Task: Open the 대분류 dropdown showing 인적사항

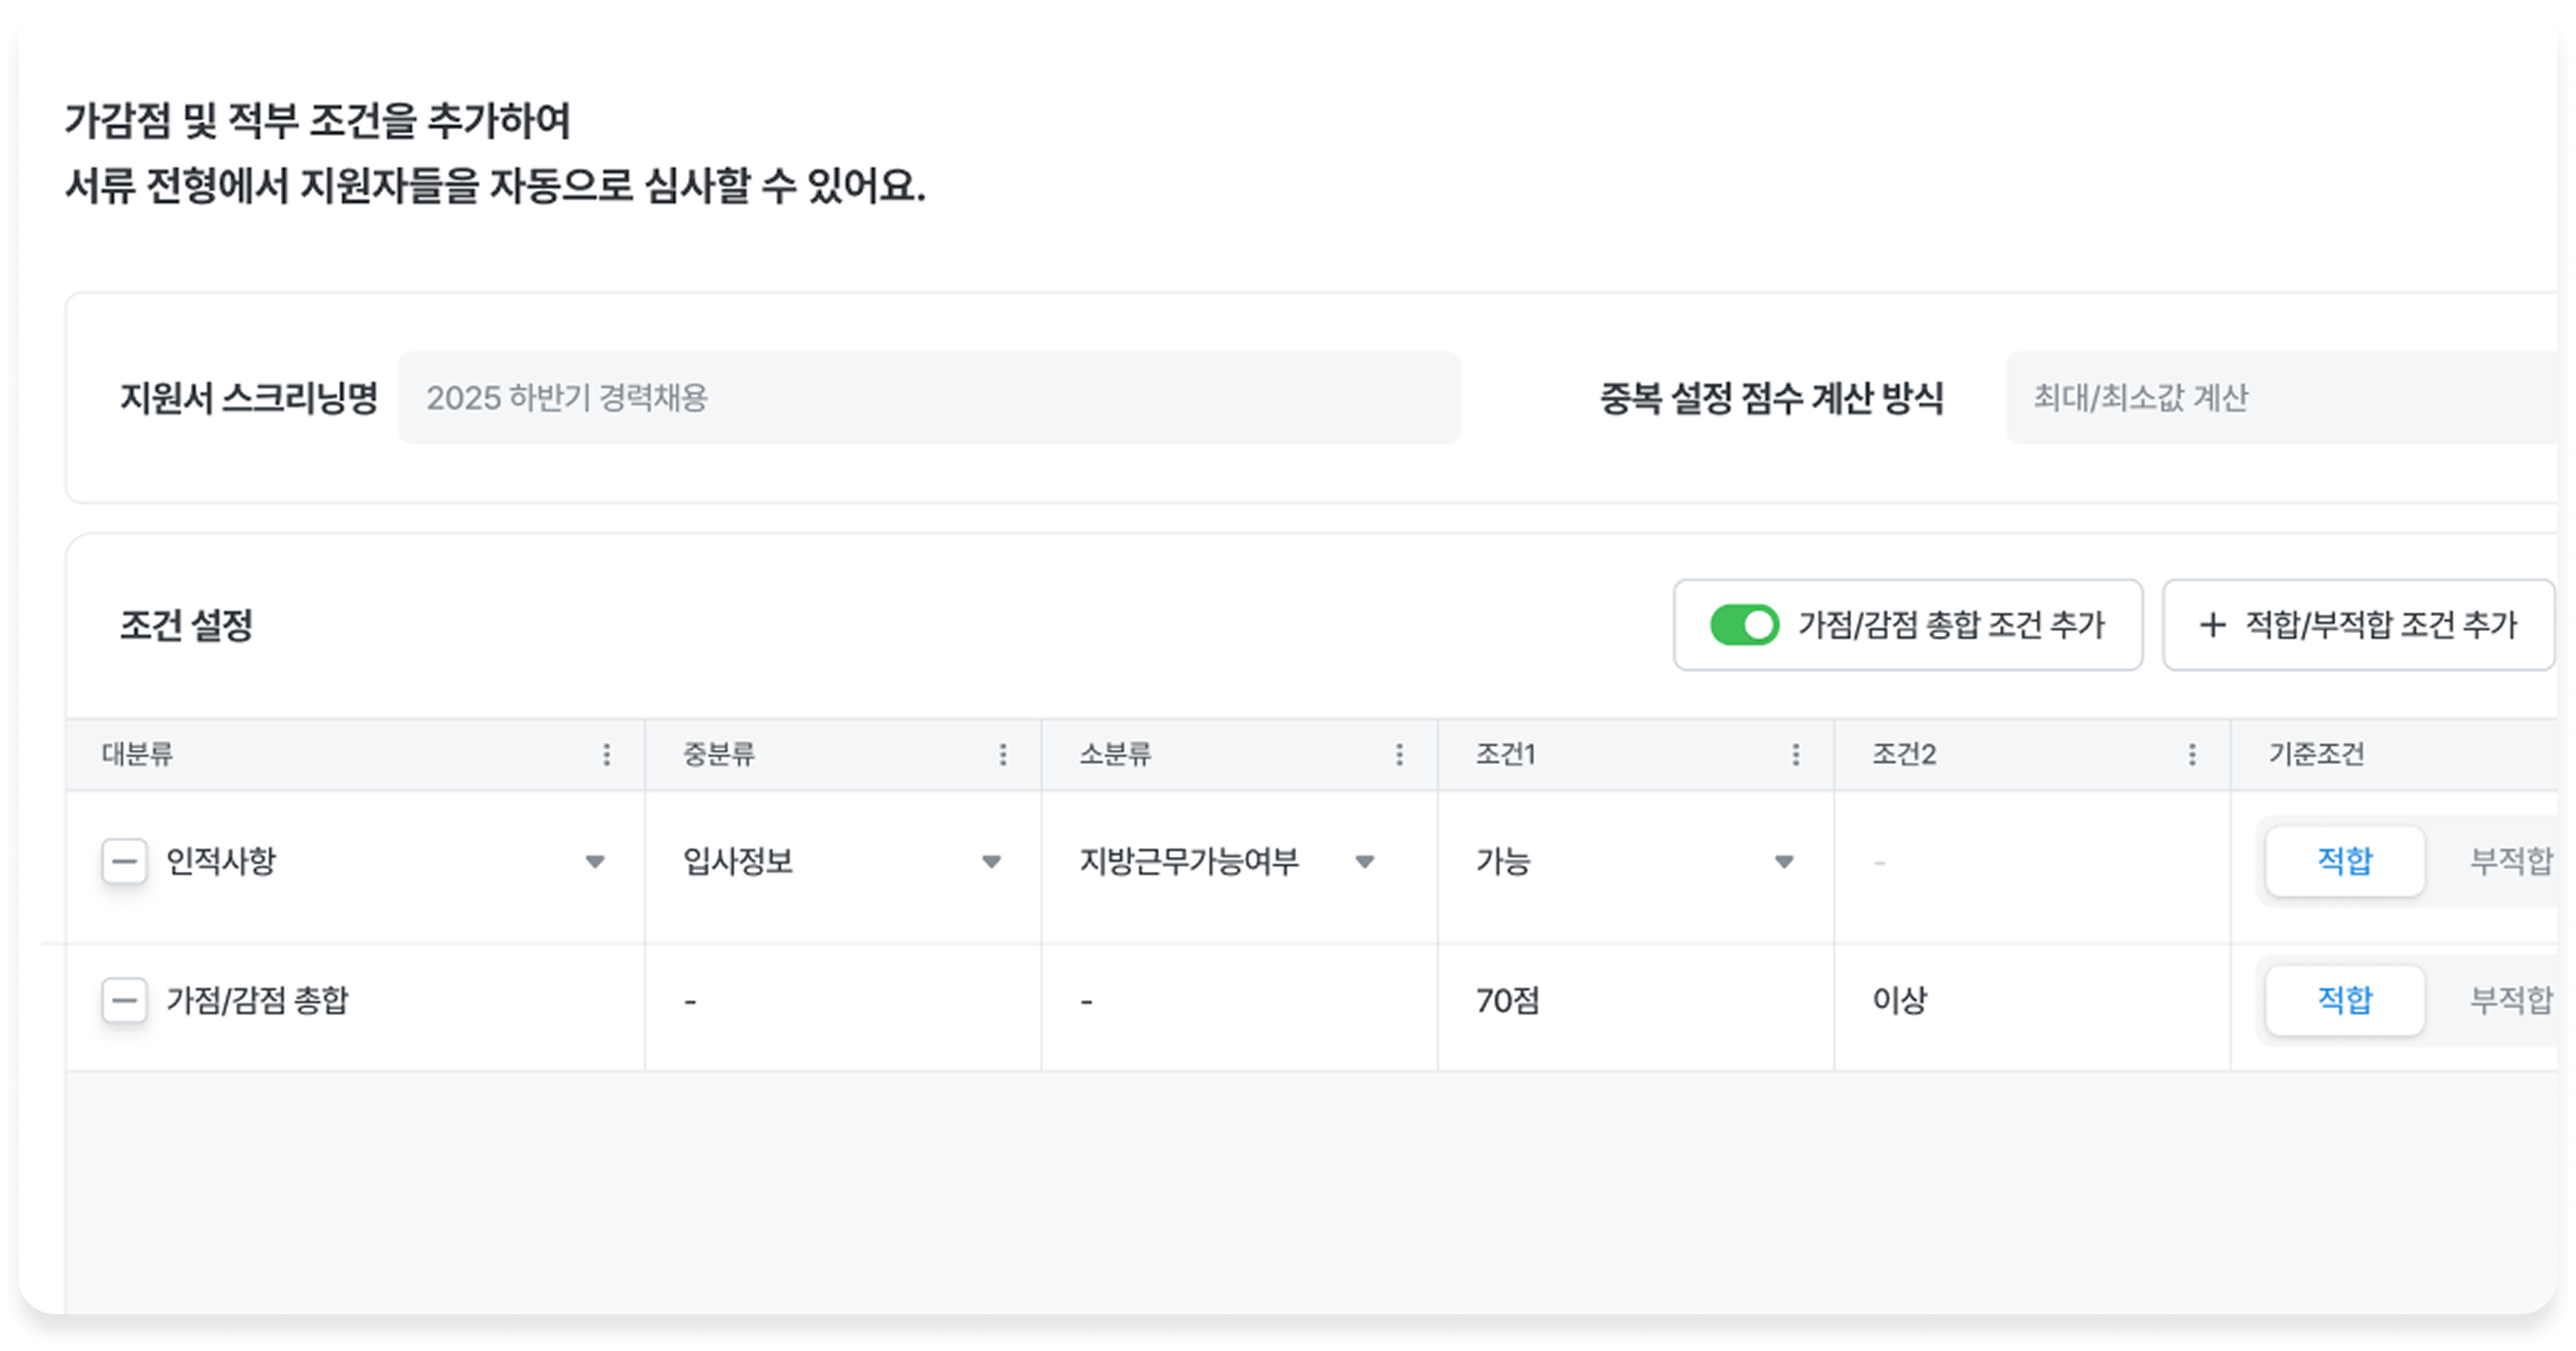Action: click(x=596, y=861)
